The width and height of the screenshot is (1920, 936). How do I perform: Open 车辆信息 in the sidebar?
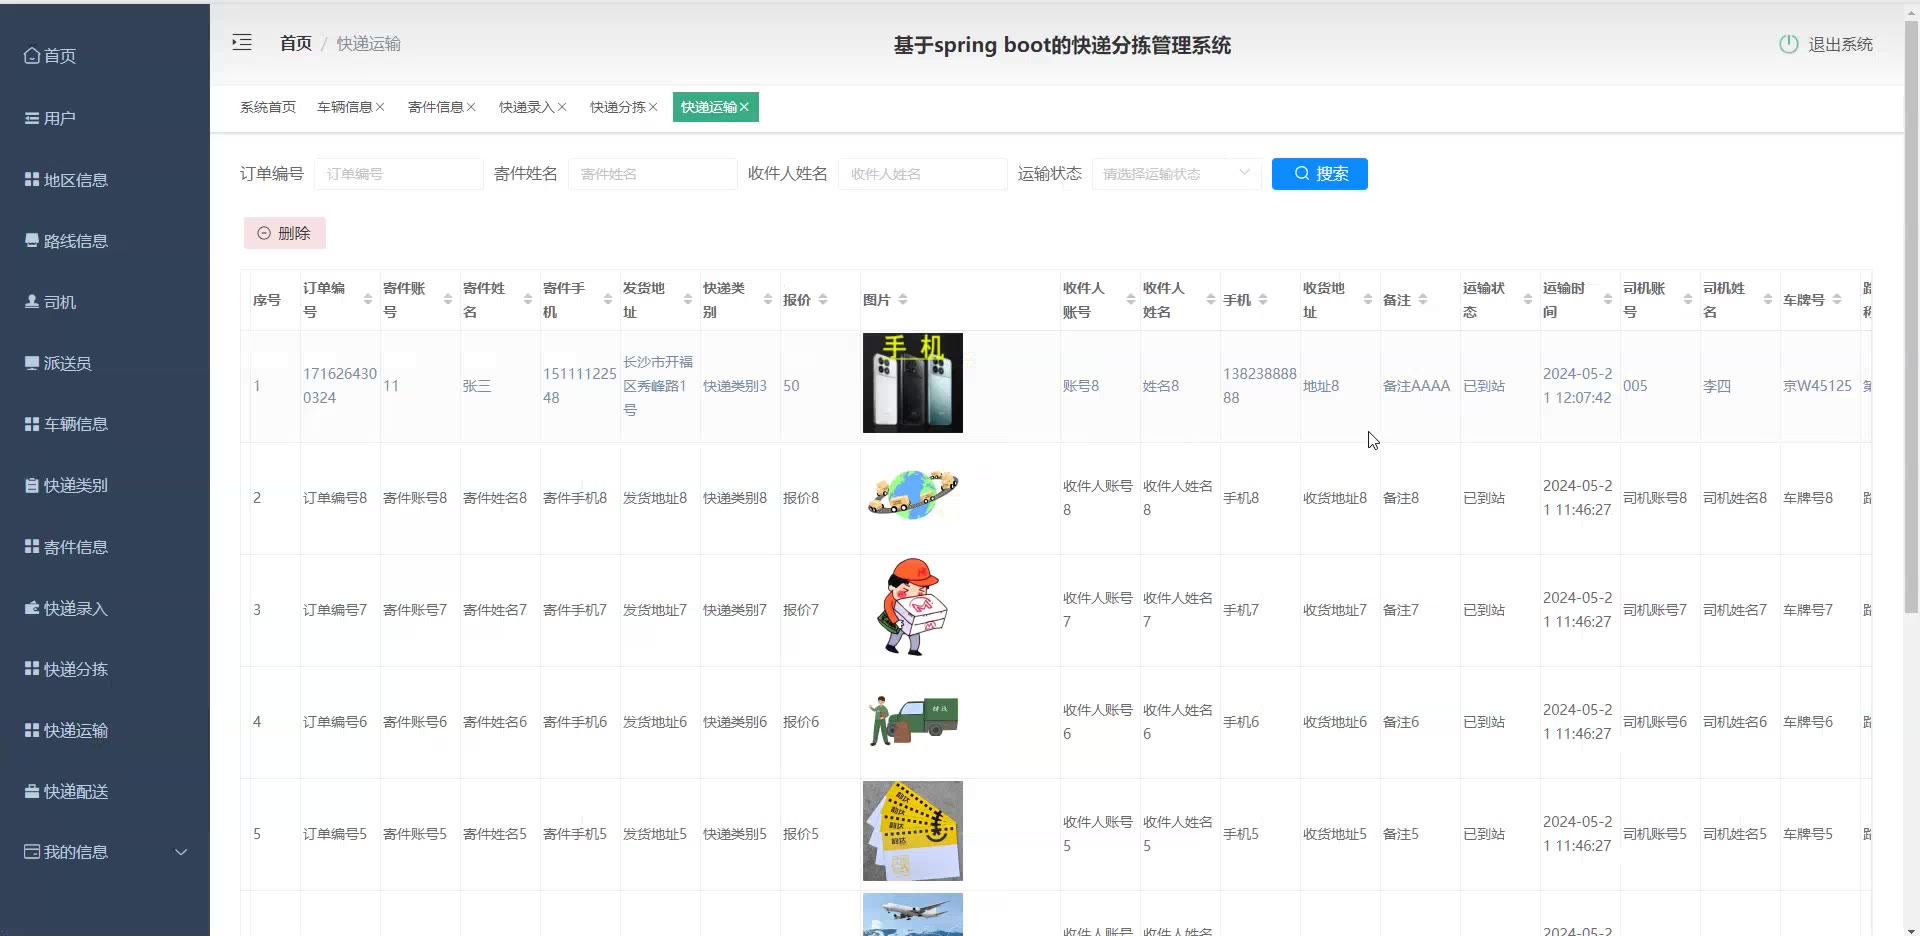pos(105,424)
